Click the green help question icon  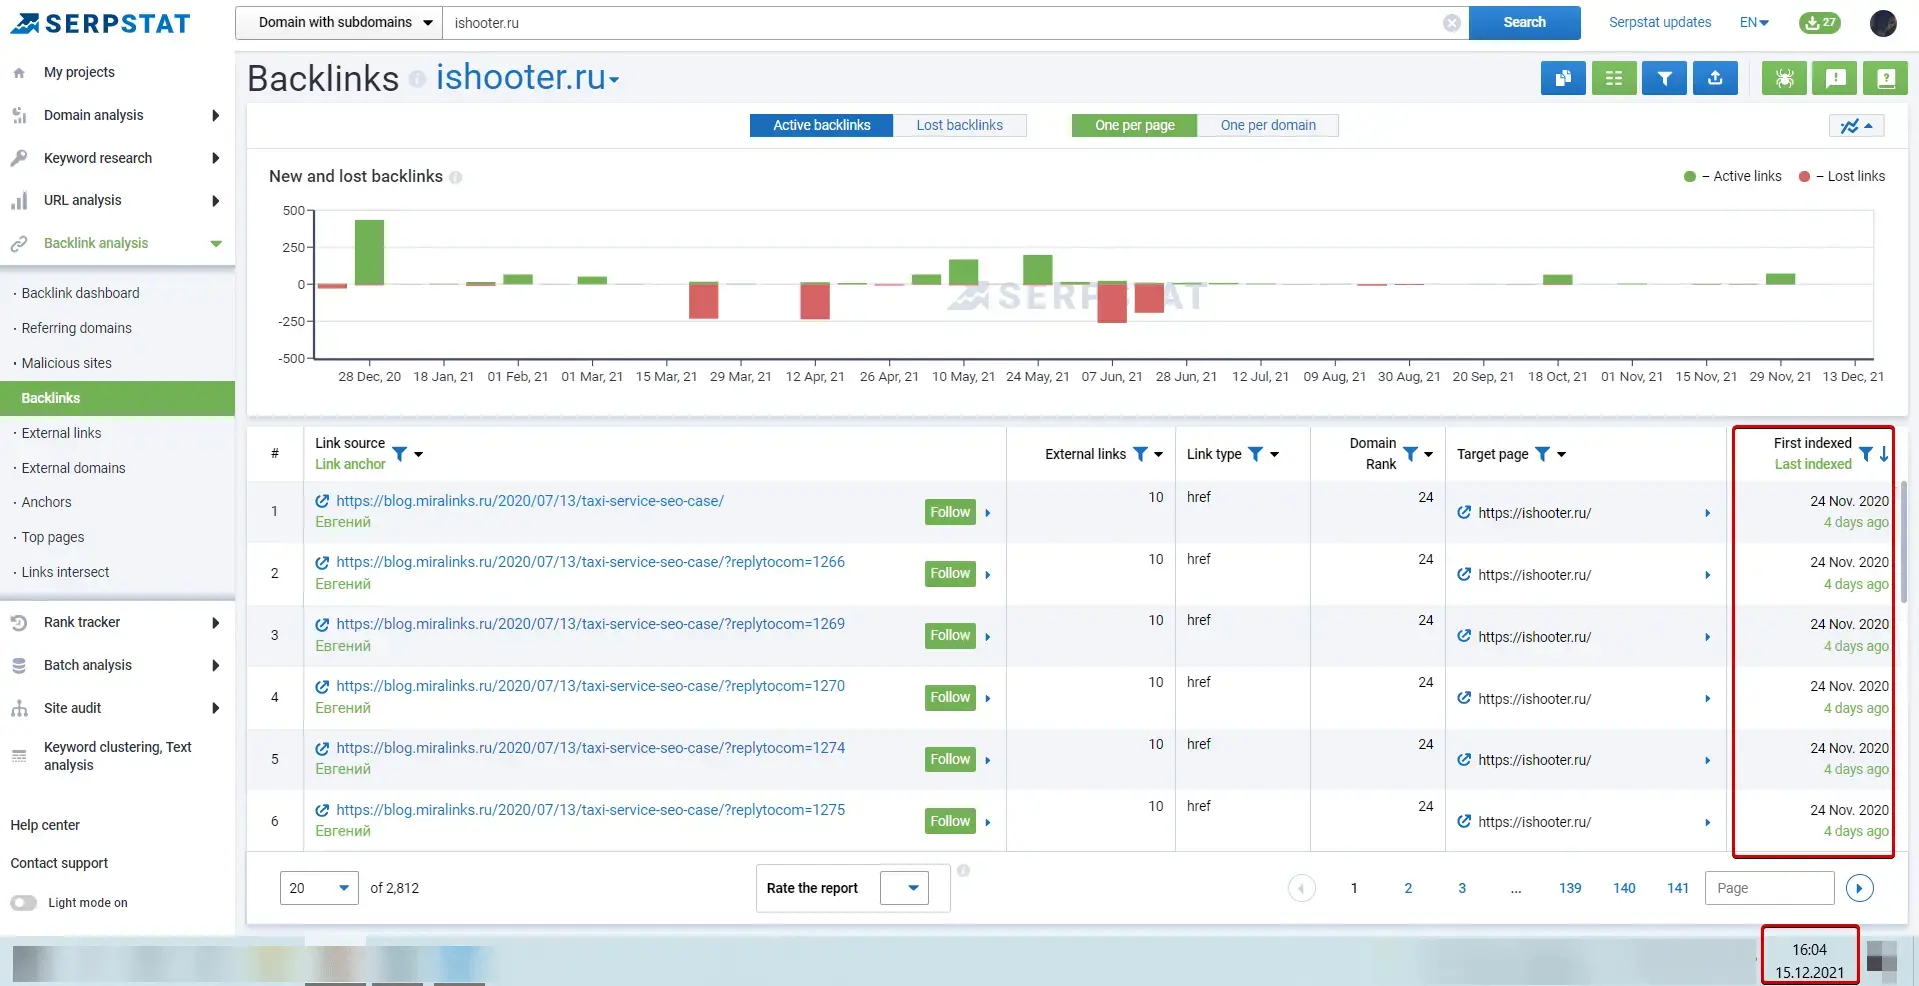point(1886,78)
